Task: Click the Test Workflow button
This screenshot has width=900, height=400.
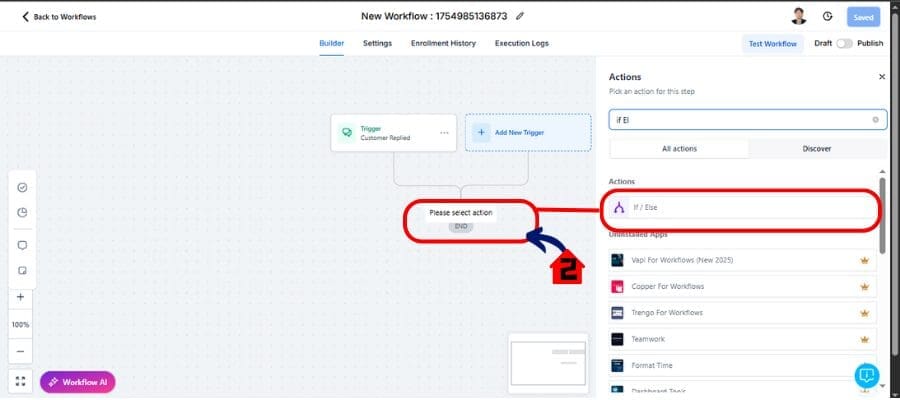Action: (x=773, y=44)
